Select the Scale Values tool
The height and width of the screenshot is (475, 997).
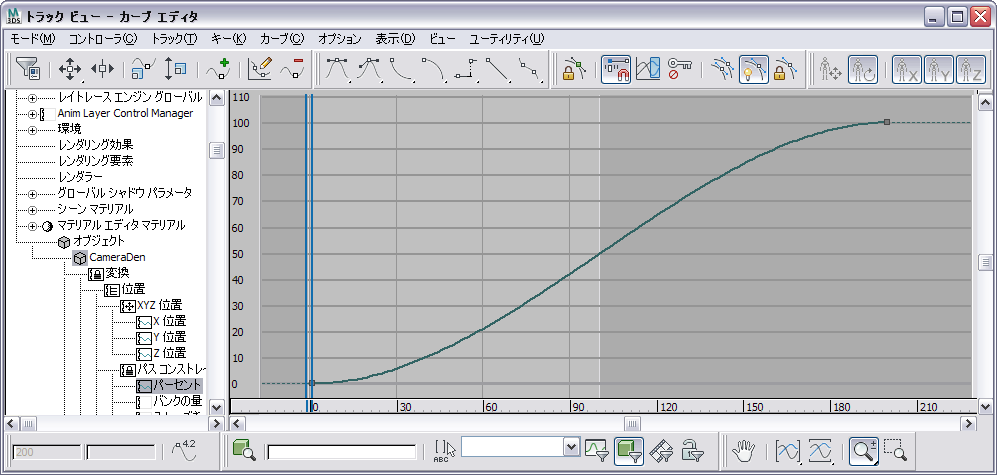[174, 69]
